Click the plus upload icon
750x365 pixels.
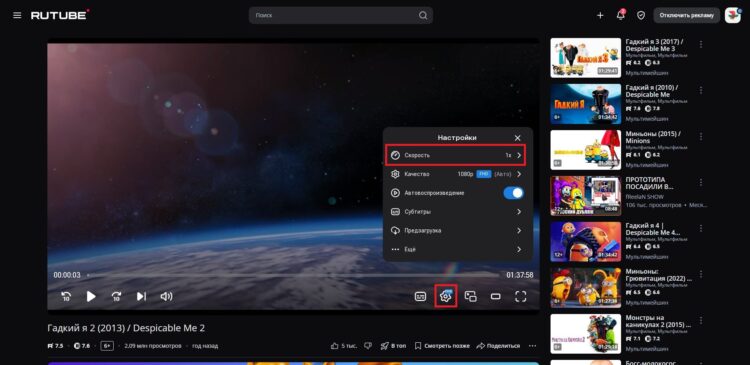pyautogui.click(x=600, y=15)
